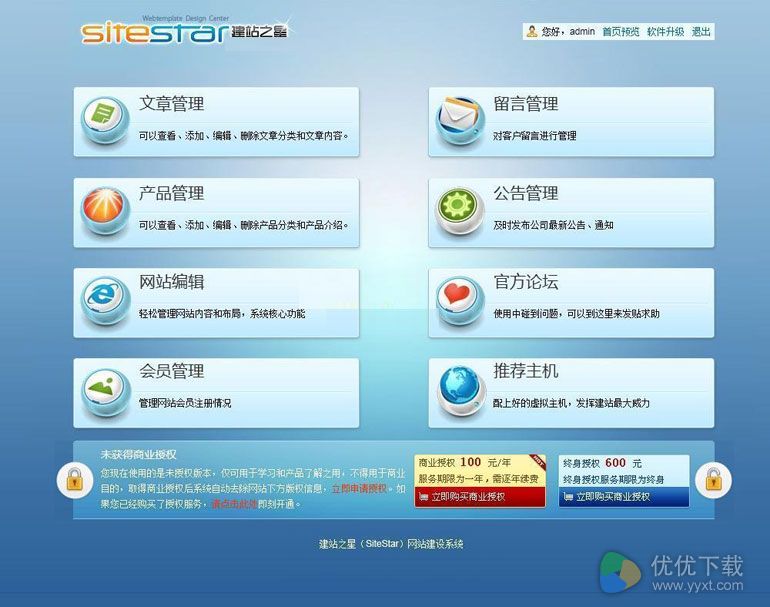Open the 网站编辑 heading
Image resolution: width=770 pixels, height=607 pixels.
pyautogui.click(x=171, y=282)
